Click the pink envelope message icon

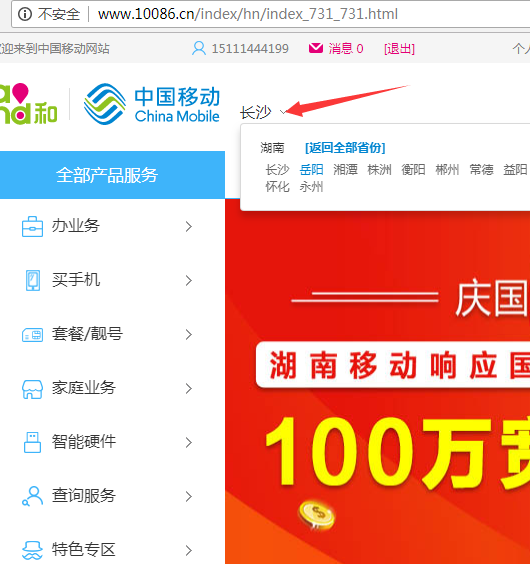pos(316,48)
